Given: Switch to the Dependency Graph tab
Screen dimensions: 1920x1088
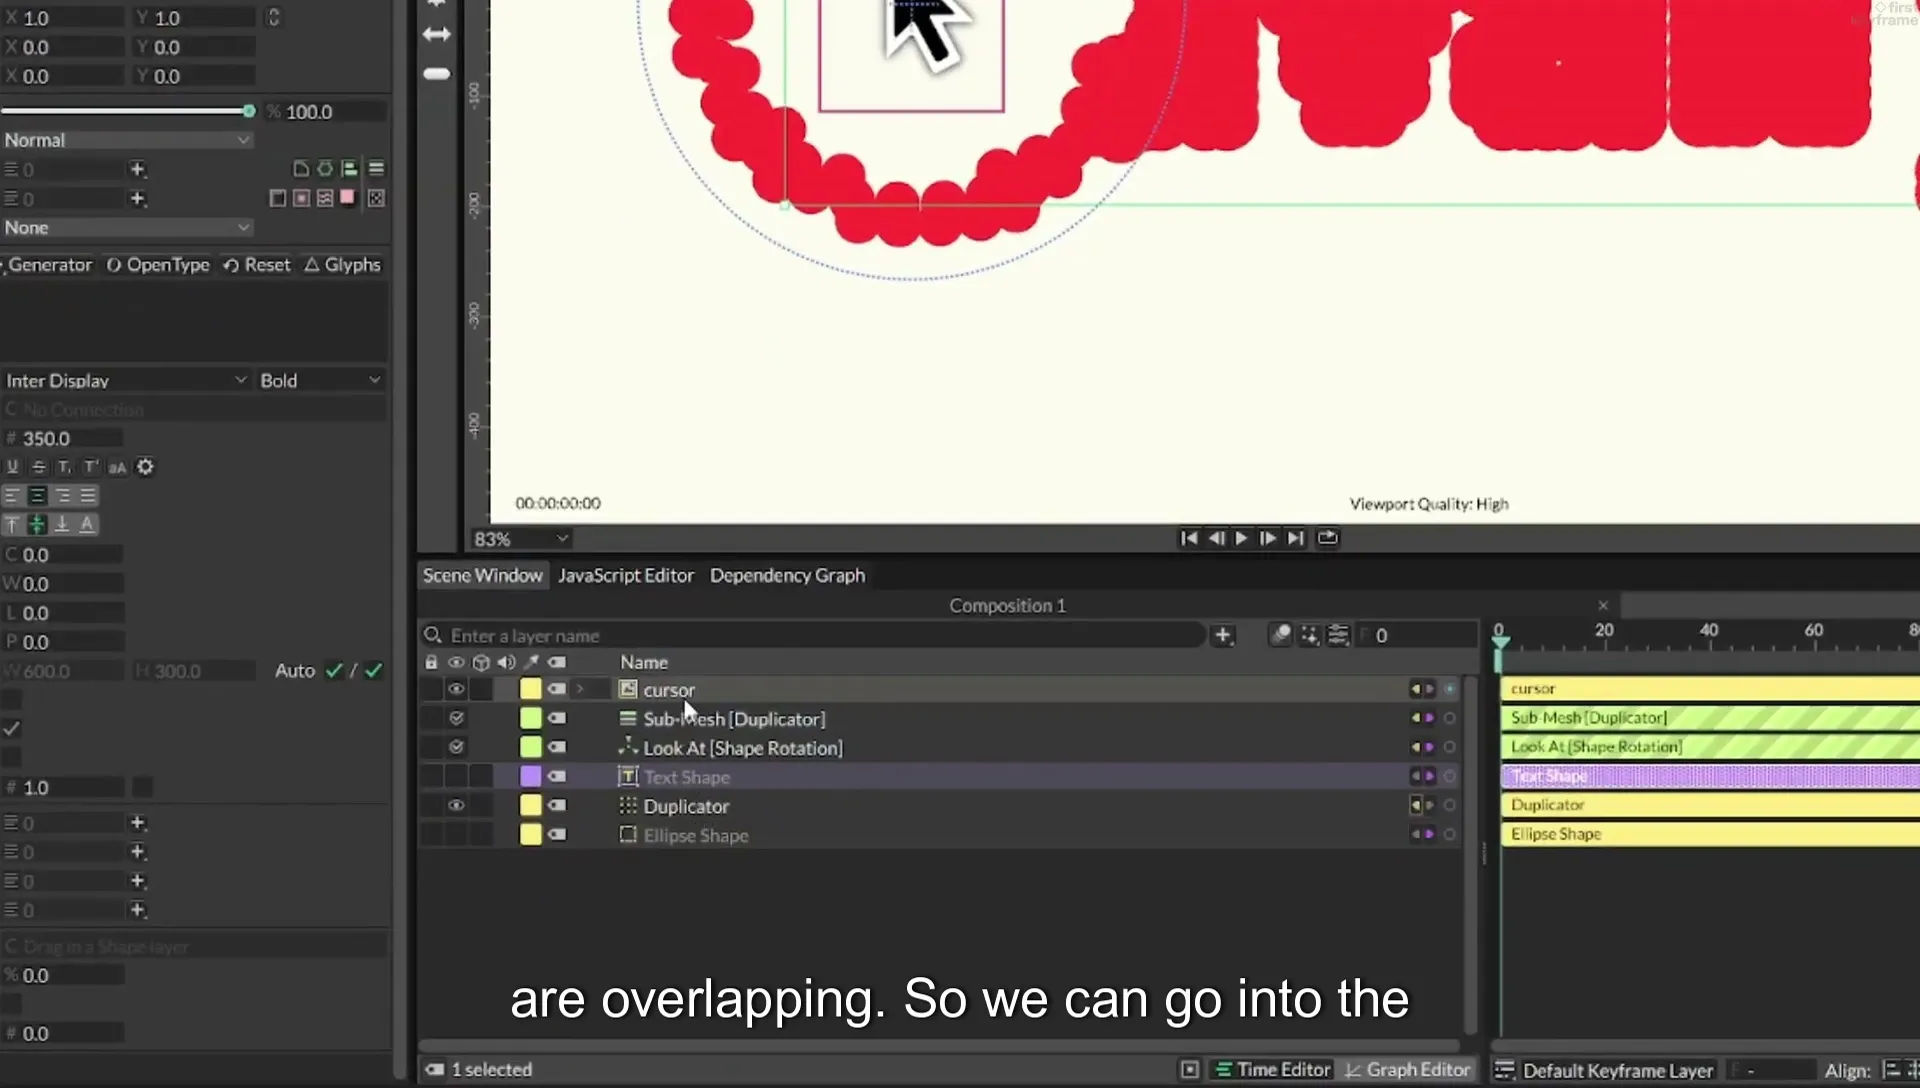Looking at the screenshot, I should (788, 576).
